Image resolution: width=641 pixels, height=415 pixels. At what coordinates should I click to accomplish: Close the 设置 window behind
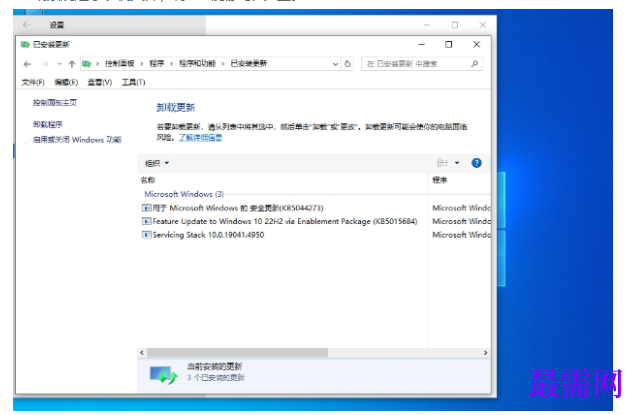point(482,25)
